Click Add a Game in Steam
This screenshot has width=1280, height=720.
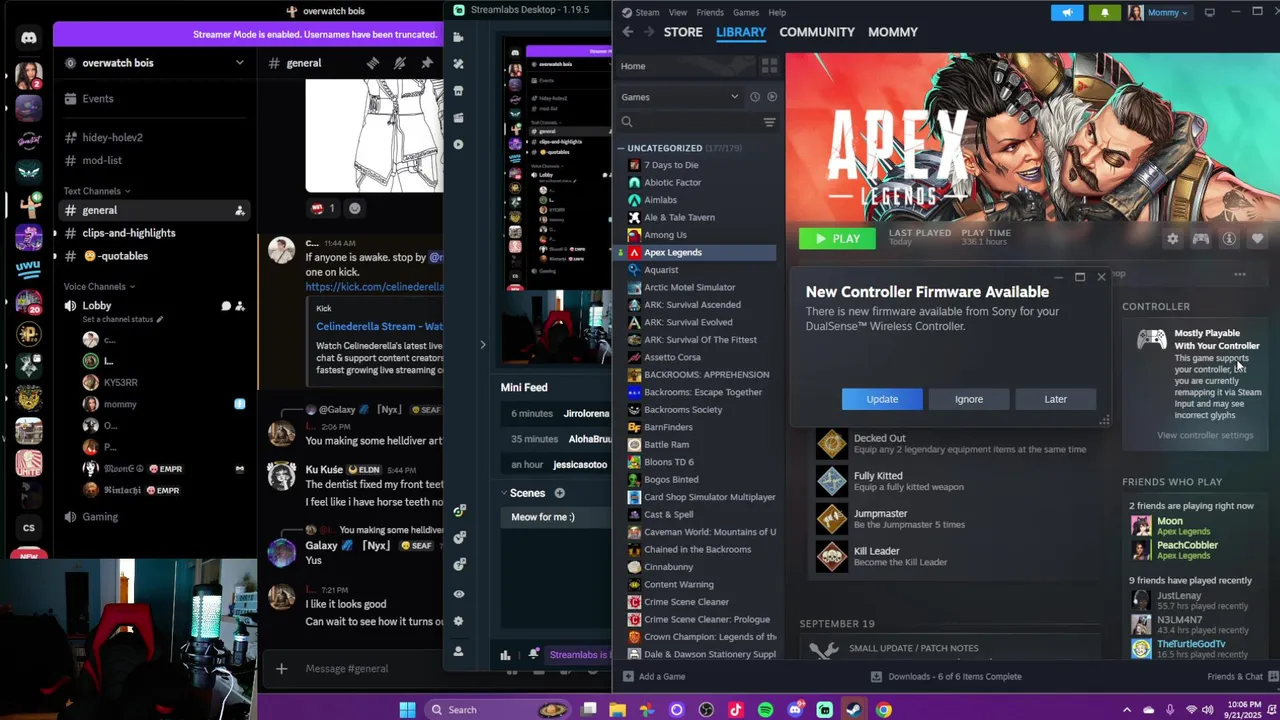pyautogui.click(x=654, y=677)
